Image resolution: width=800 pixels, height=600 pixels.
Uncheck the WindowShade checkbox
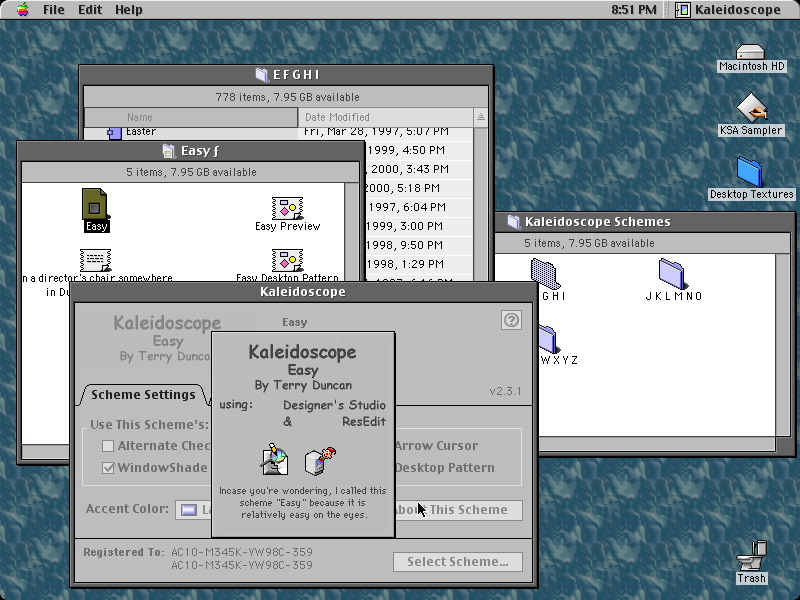[108, 468]
